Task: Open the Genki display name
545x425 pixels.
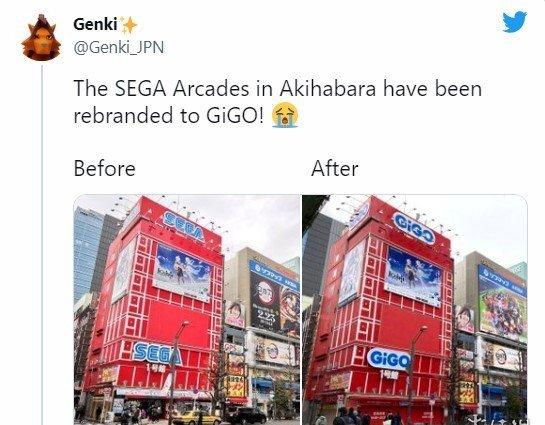Action: coord(95,24)
